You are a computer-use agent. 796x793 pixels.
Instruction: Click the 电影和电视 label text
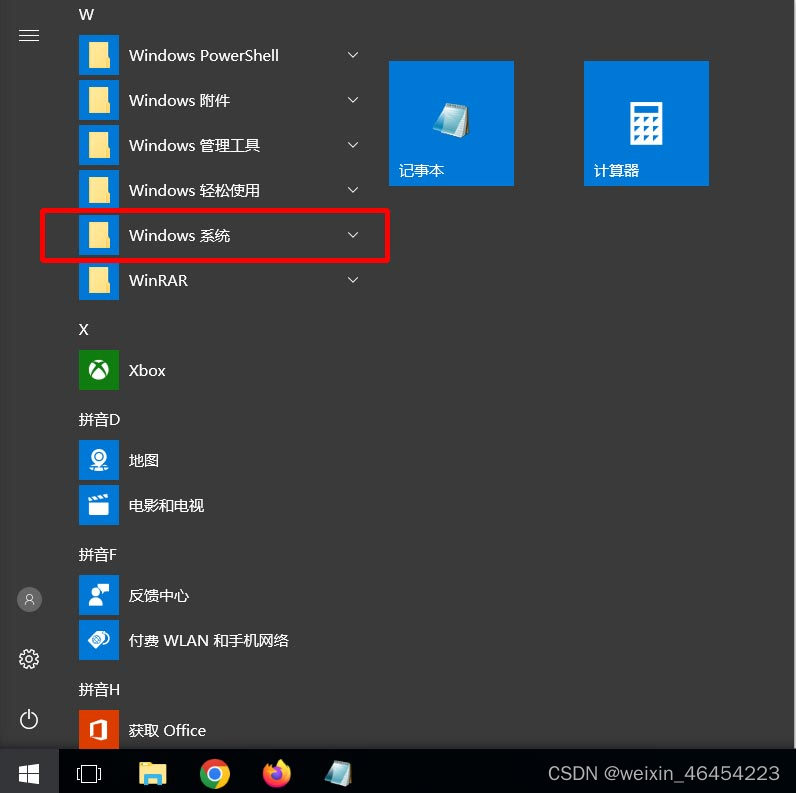tap(166, 506)
